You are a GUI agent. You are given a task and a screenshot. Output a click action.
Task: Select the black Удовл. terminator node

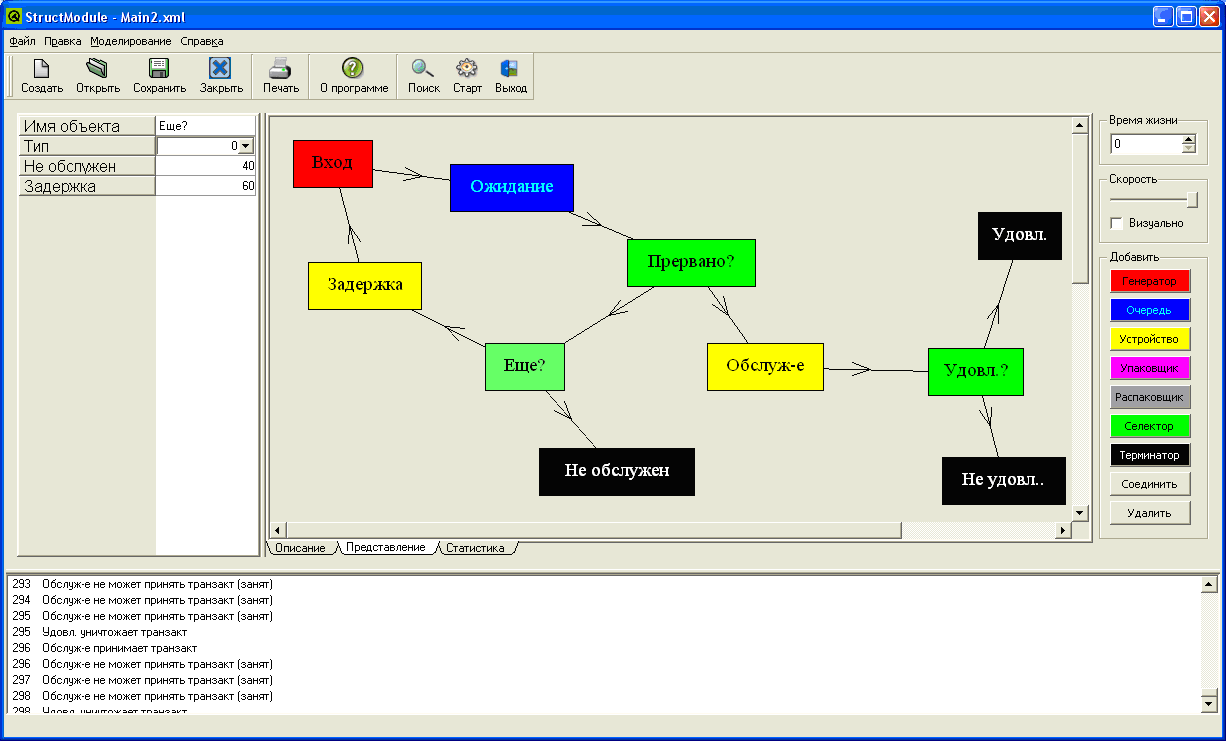tap(1020, 236)
